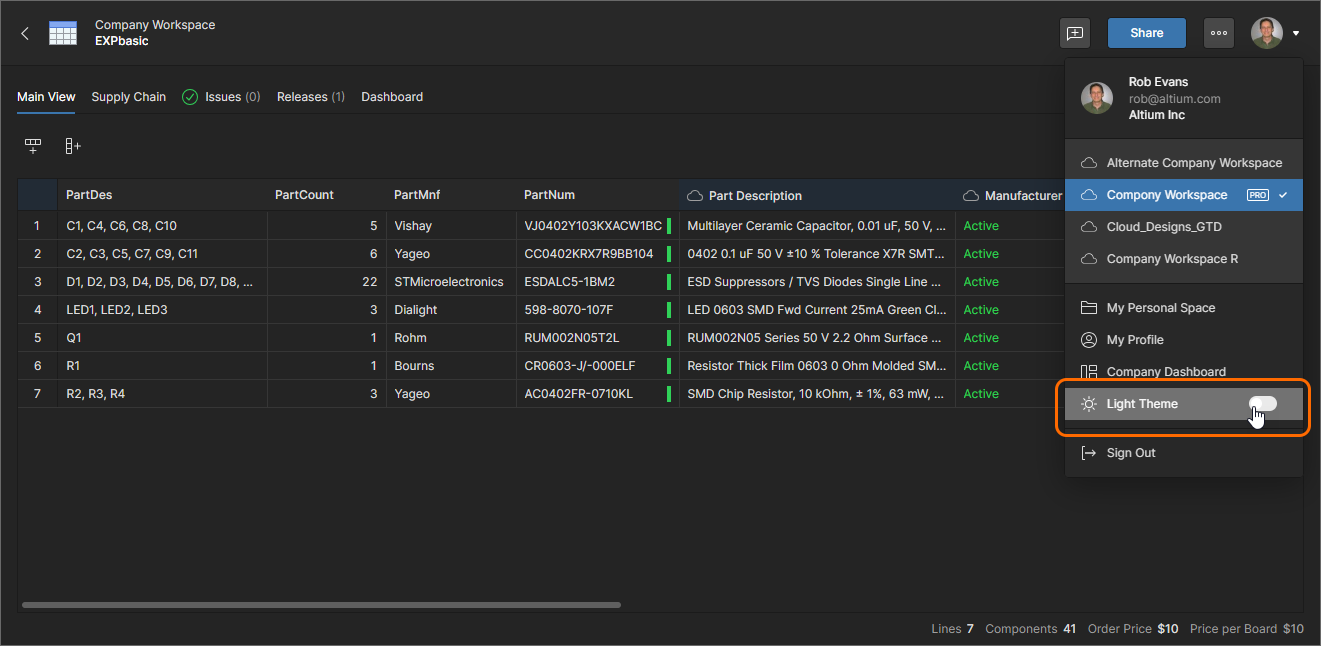This screenshot has height=646, width=1321.
Task: Collapse the user avatar dropdown arrow
Action: (1296, 33)
